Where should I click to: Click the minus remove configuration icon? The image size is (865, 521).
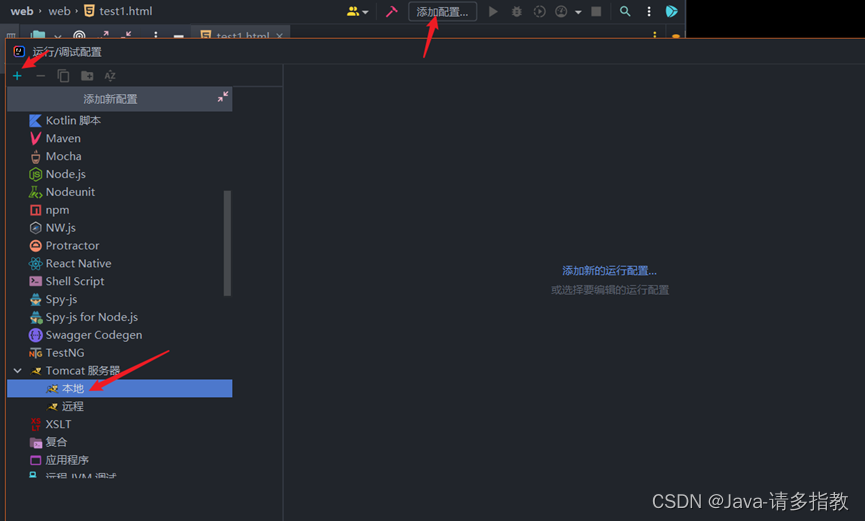40,76
